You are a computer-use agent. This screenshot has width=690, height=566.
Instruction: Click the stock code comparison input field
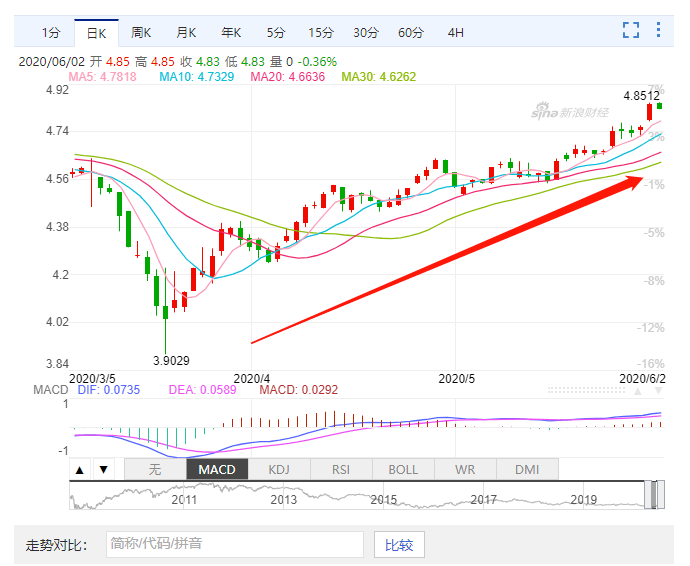tap(234, 545)
